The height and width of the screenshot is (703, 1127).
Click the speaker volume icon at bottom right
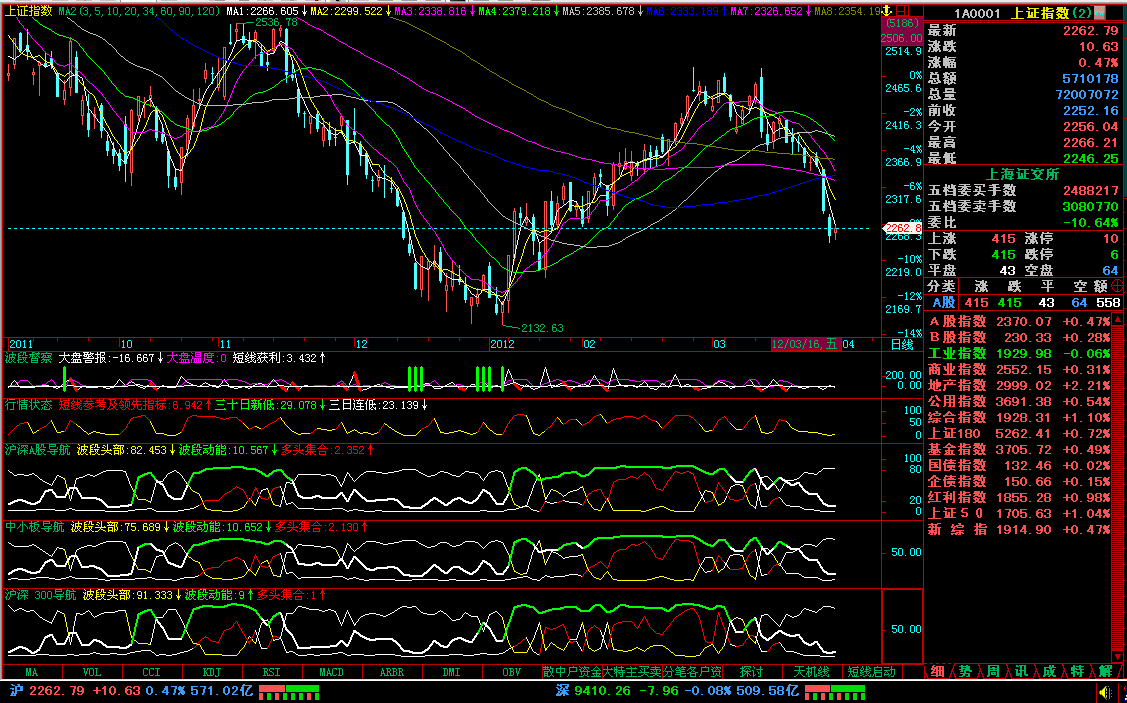click(x=1105, y=692)
